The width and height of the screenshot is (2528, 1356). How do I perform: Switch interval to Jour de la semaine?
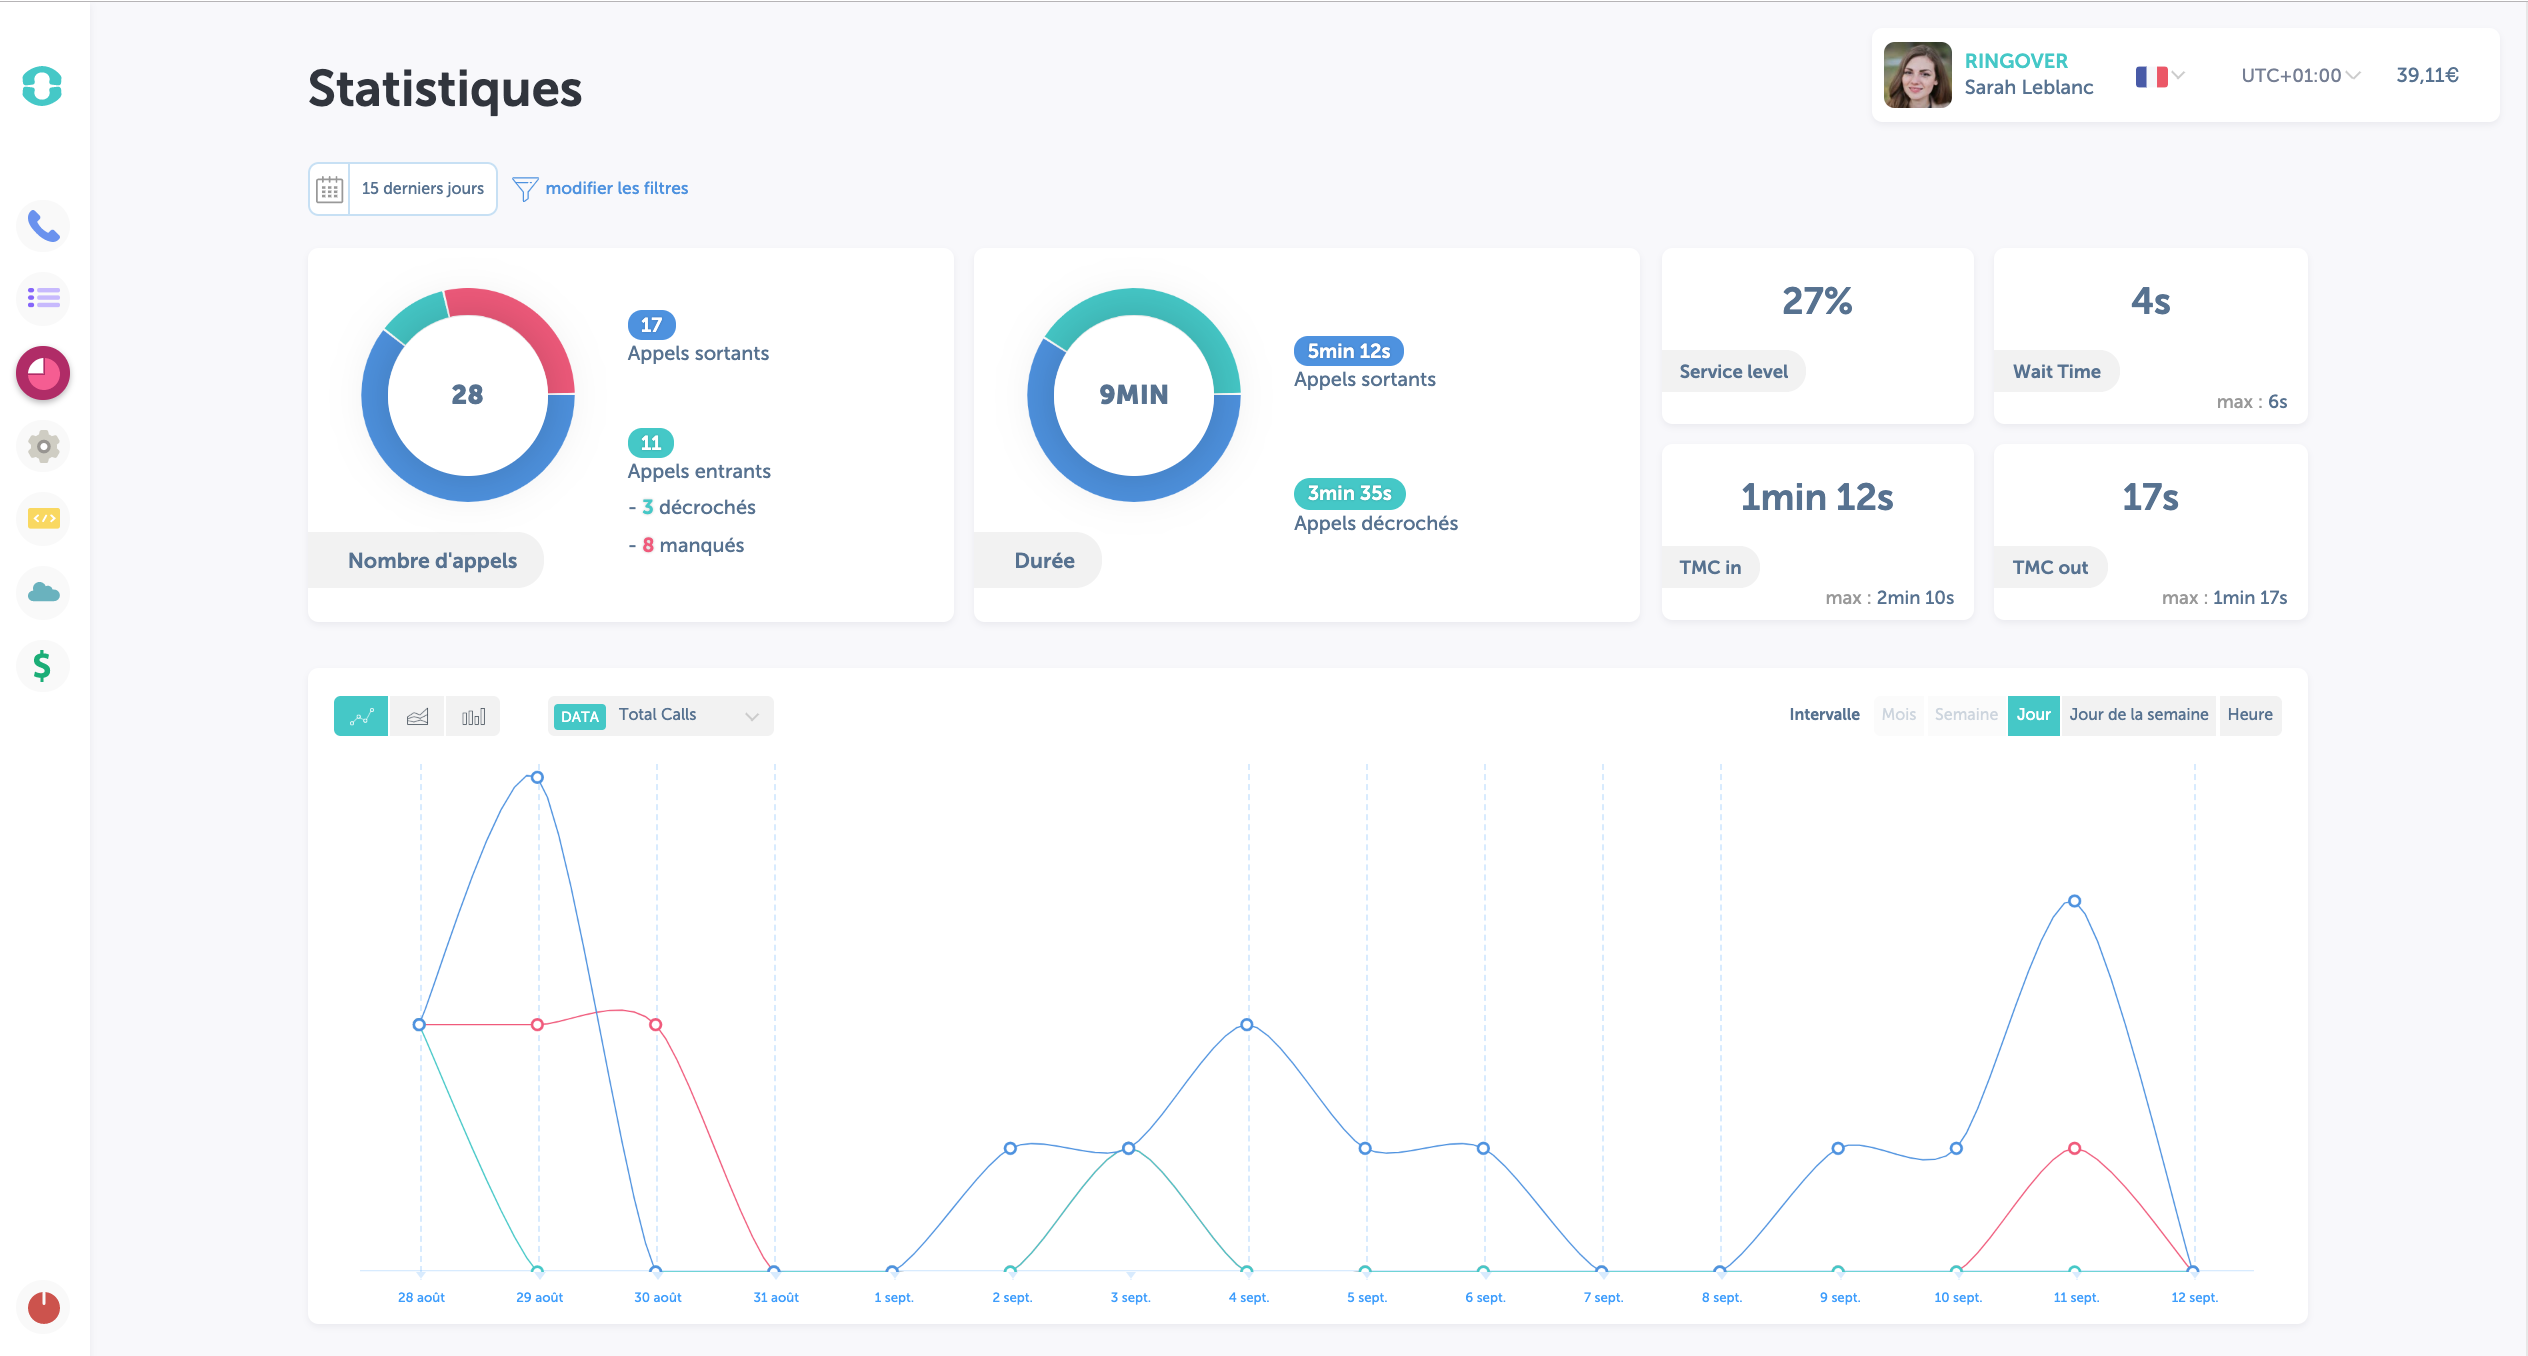click(2139, 714)
